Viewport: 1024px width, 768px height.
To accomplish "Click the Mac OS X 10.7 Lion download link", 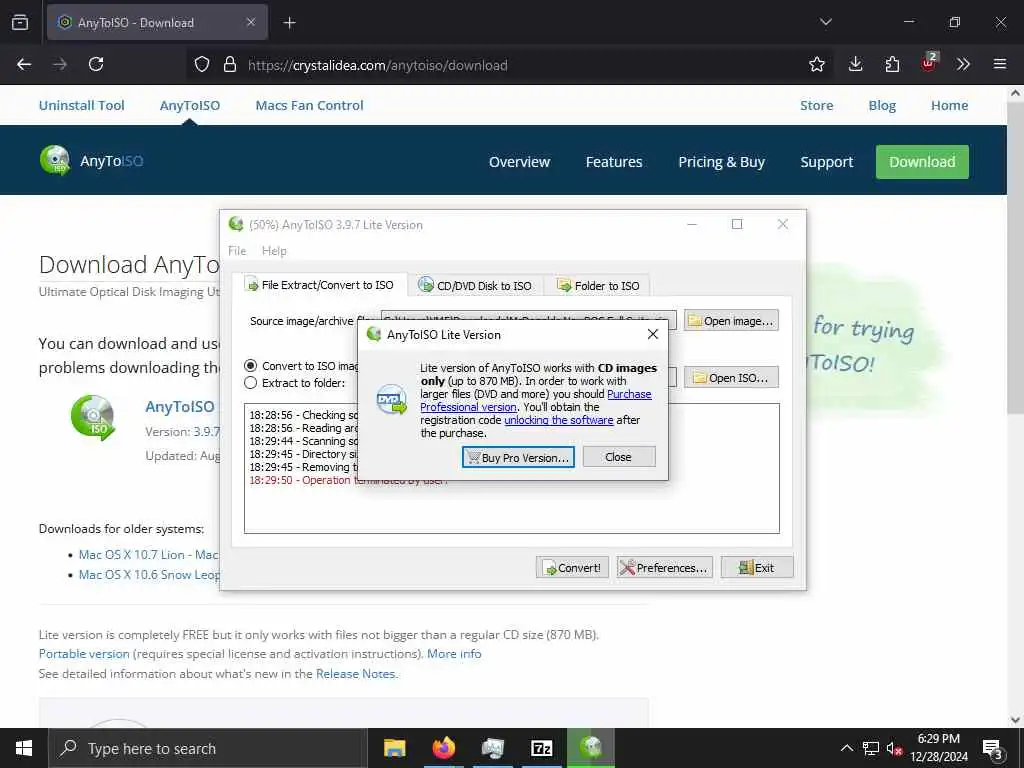I will [149, 554].
